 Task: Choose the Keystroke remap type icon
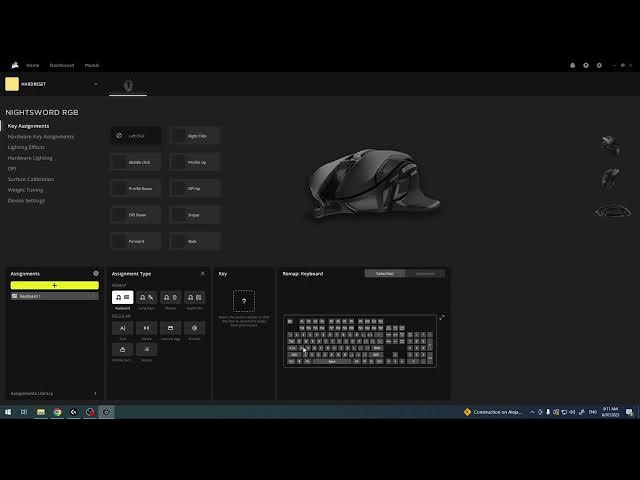194,297
